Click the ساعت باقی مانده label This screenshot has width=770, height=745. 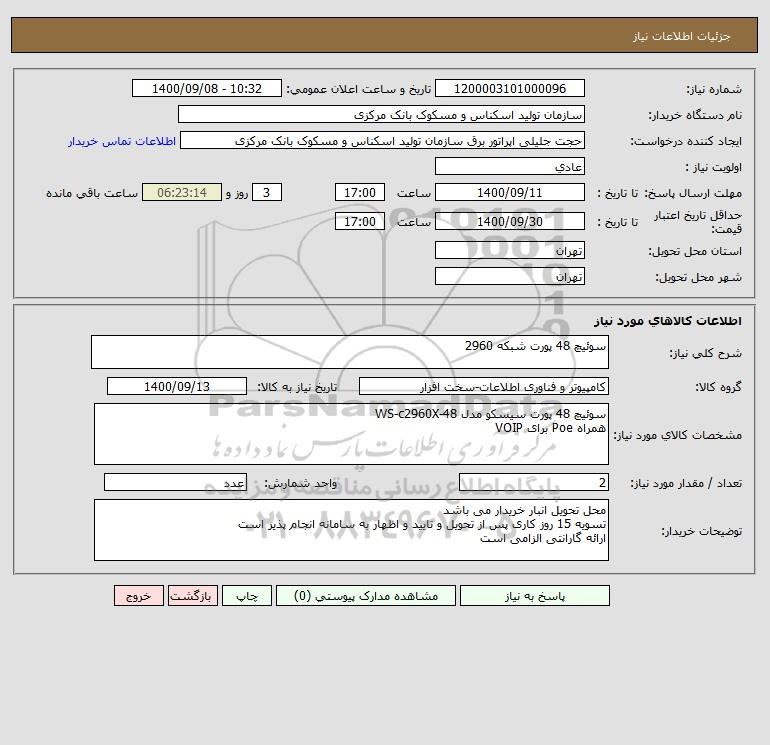tap(92, 193)
